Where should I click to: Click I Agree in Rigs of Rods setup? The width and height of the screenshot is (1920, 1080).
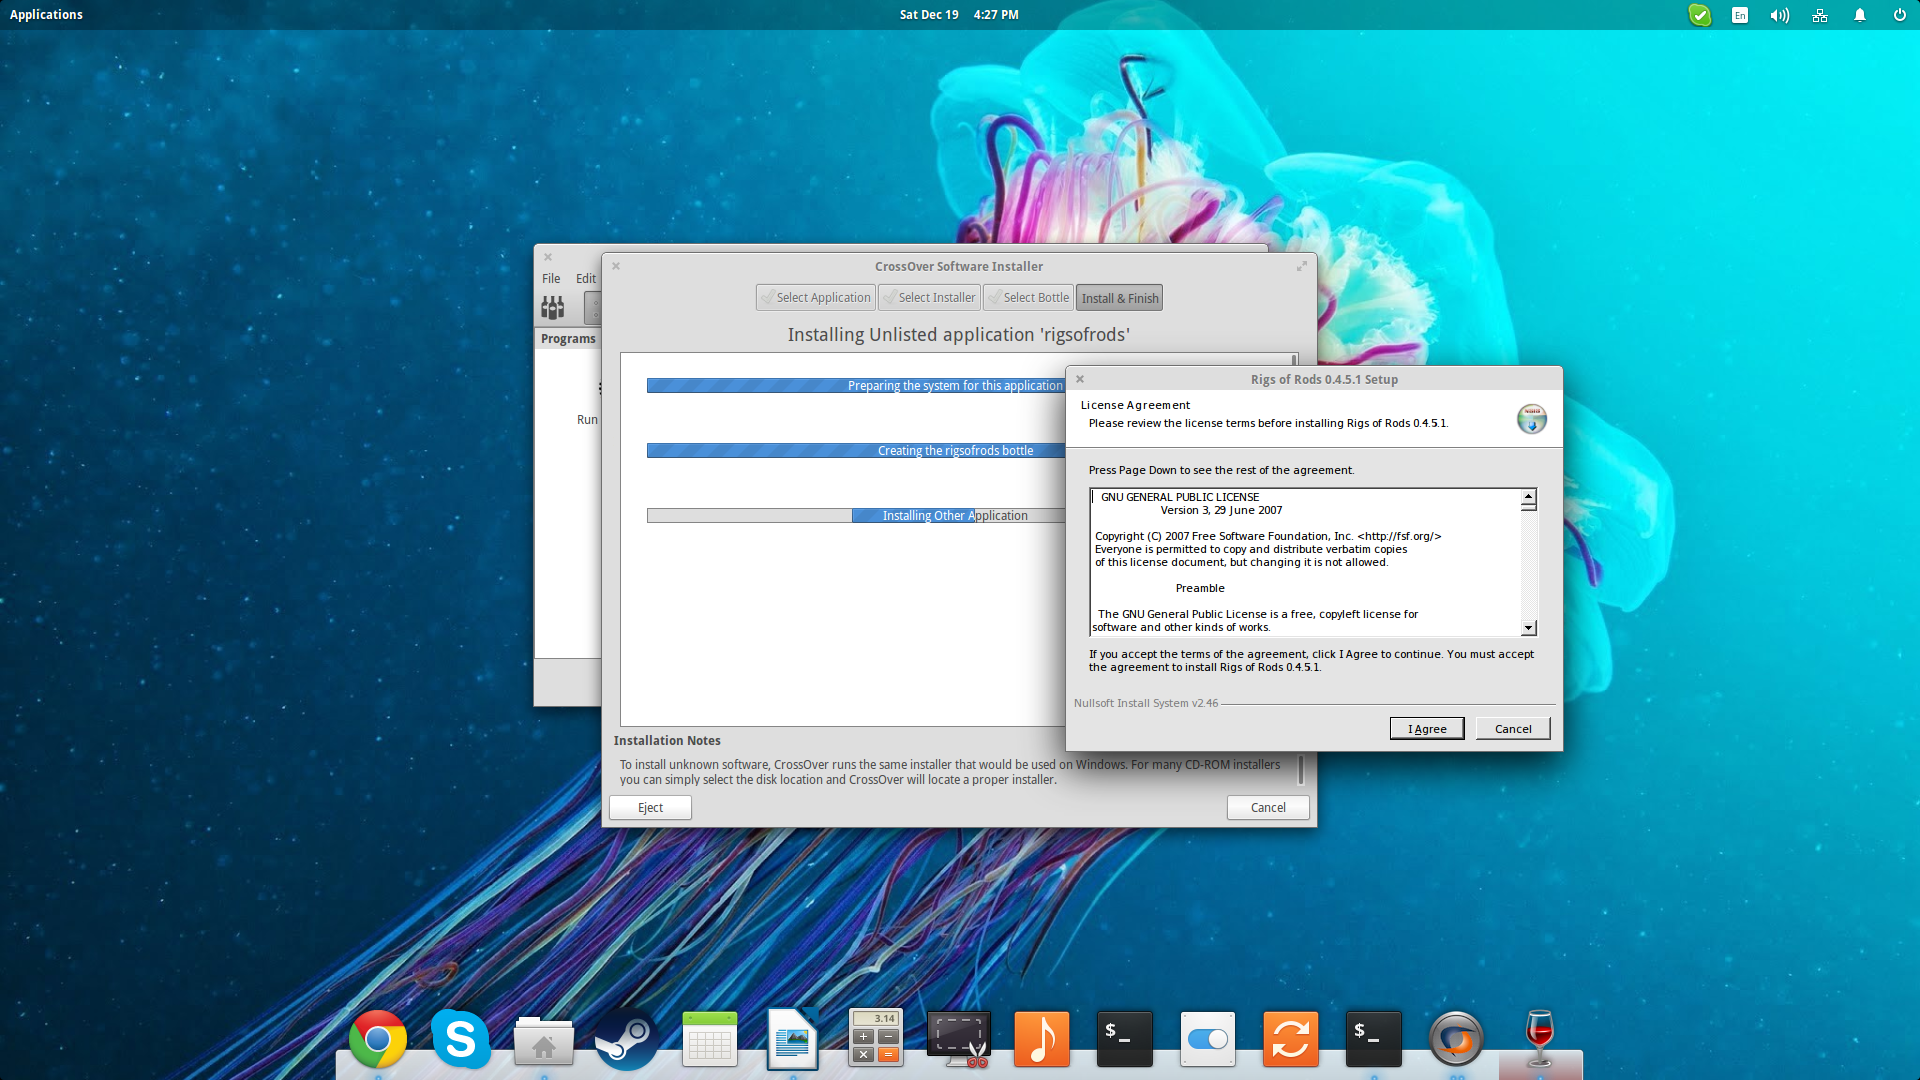click(x=1427, y=729)
